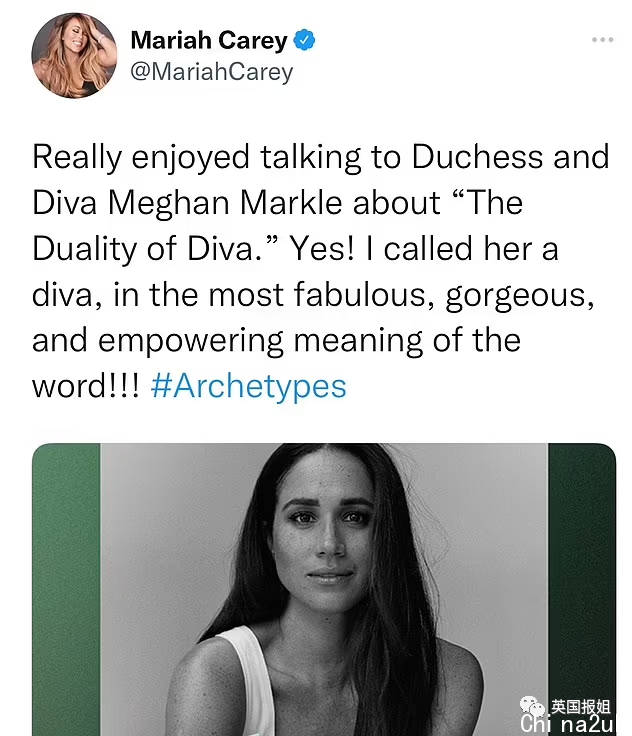This screenshot has width=632, height=736.
Task: Open the tweet's three-dot more options menu
Action: click(x=601, y=40)
